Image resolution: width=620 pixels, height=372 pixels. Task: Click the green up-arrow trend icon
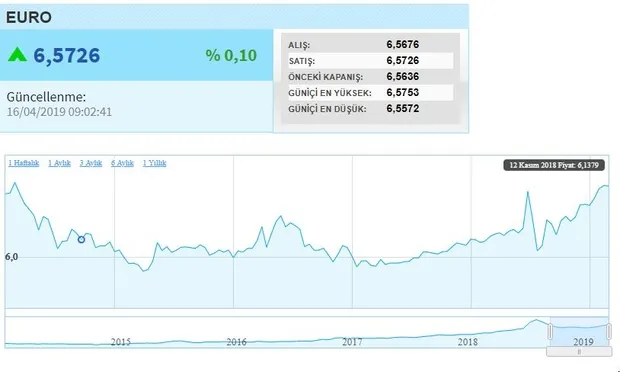[17, 55]
